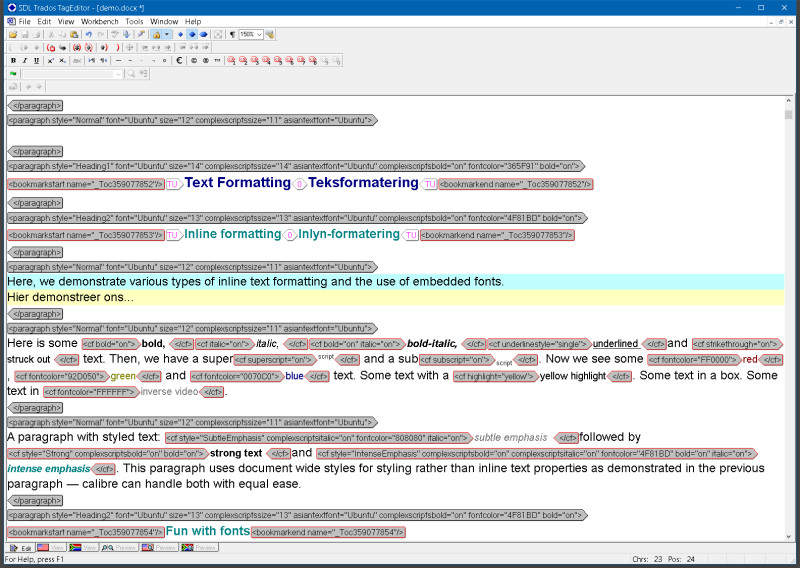Toggle subscript formatting
This screenshot has height=568, width=800.
[62, 61]
